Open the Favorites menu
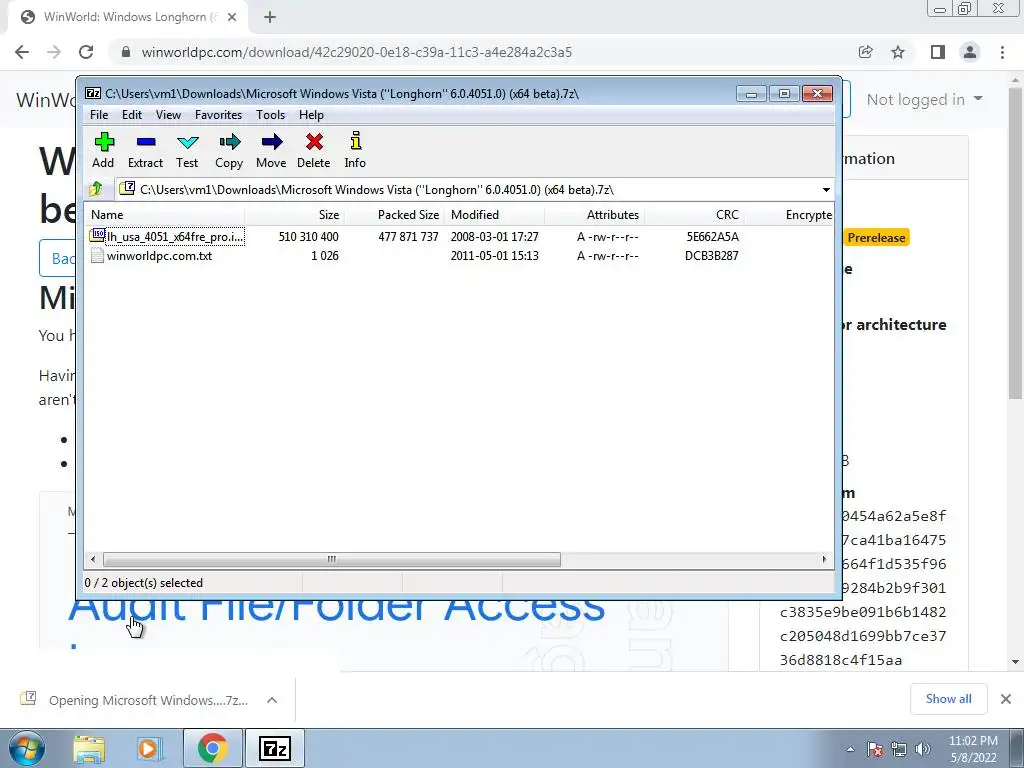 tap(218, 115)
